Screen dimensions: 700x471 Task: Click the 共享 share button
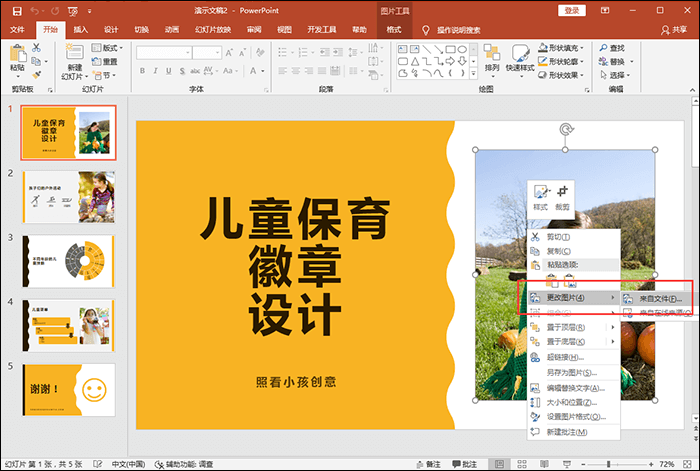674,29
